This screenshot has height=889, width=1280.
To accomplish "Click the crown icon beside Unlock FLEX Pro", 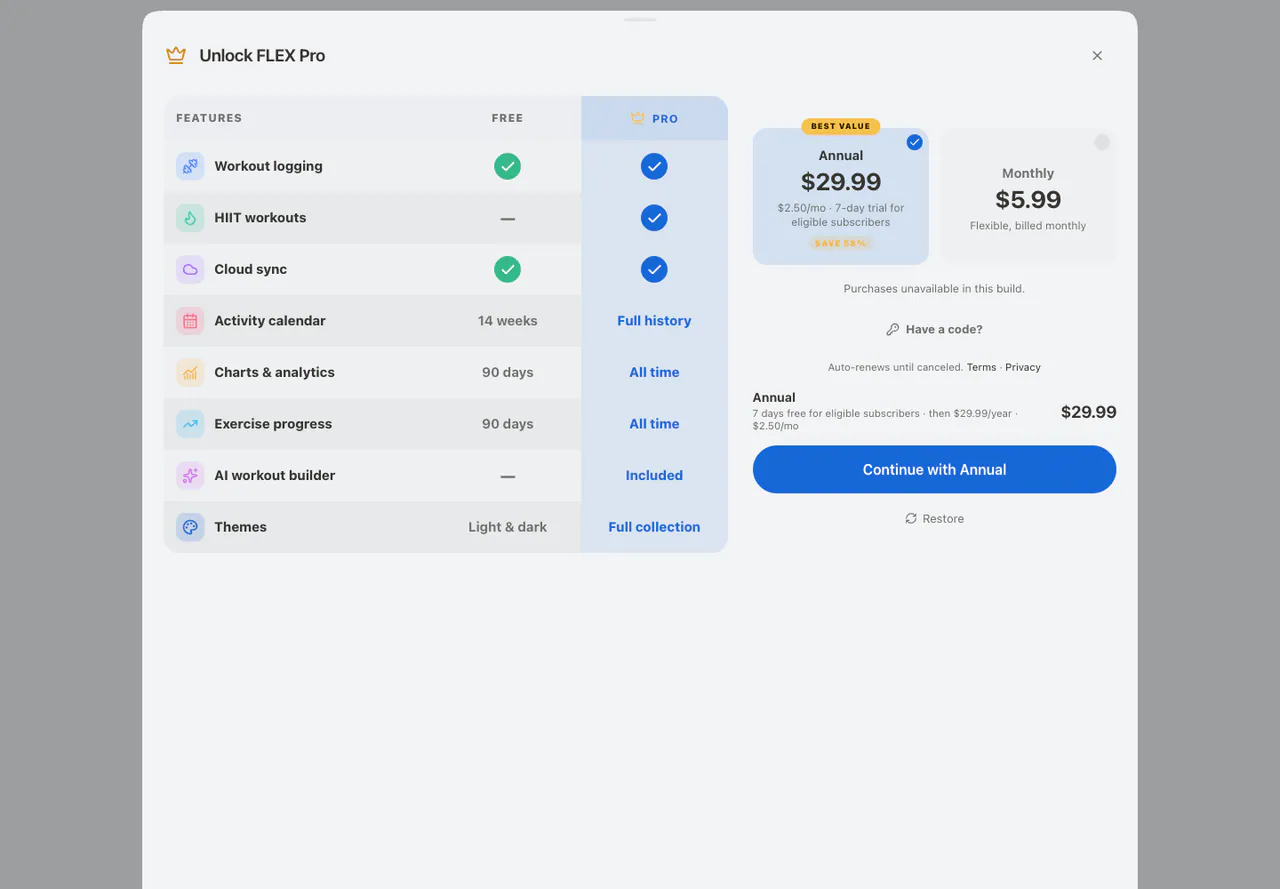I will point(176,56).
